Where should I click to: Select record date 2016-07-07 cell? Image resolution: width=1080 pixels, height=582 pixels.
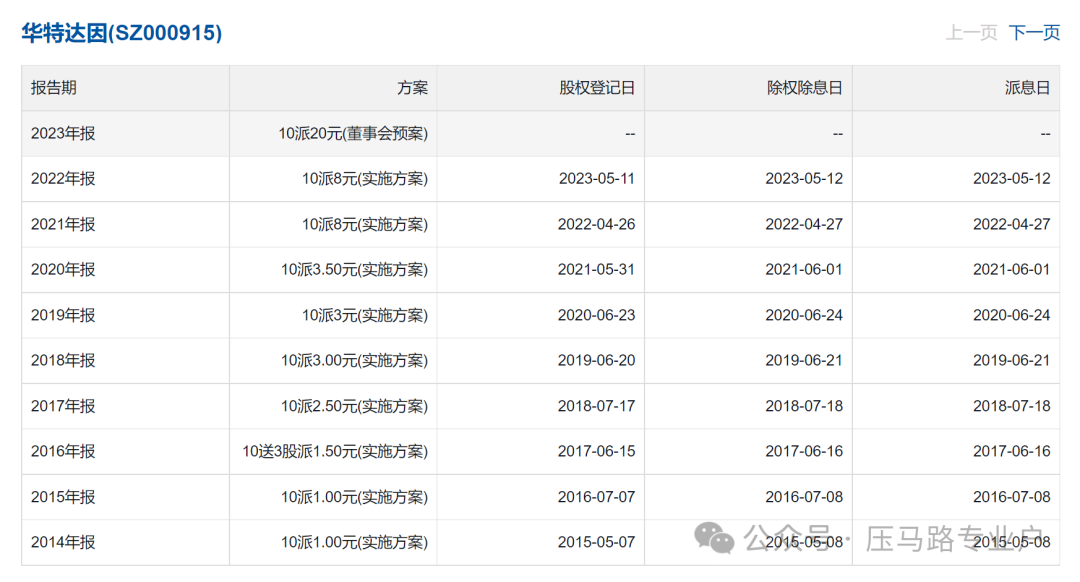coord(596,497)
